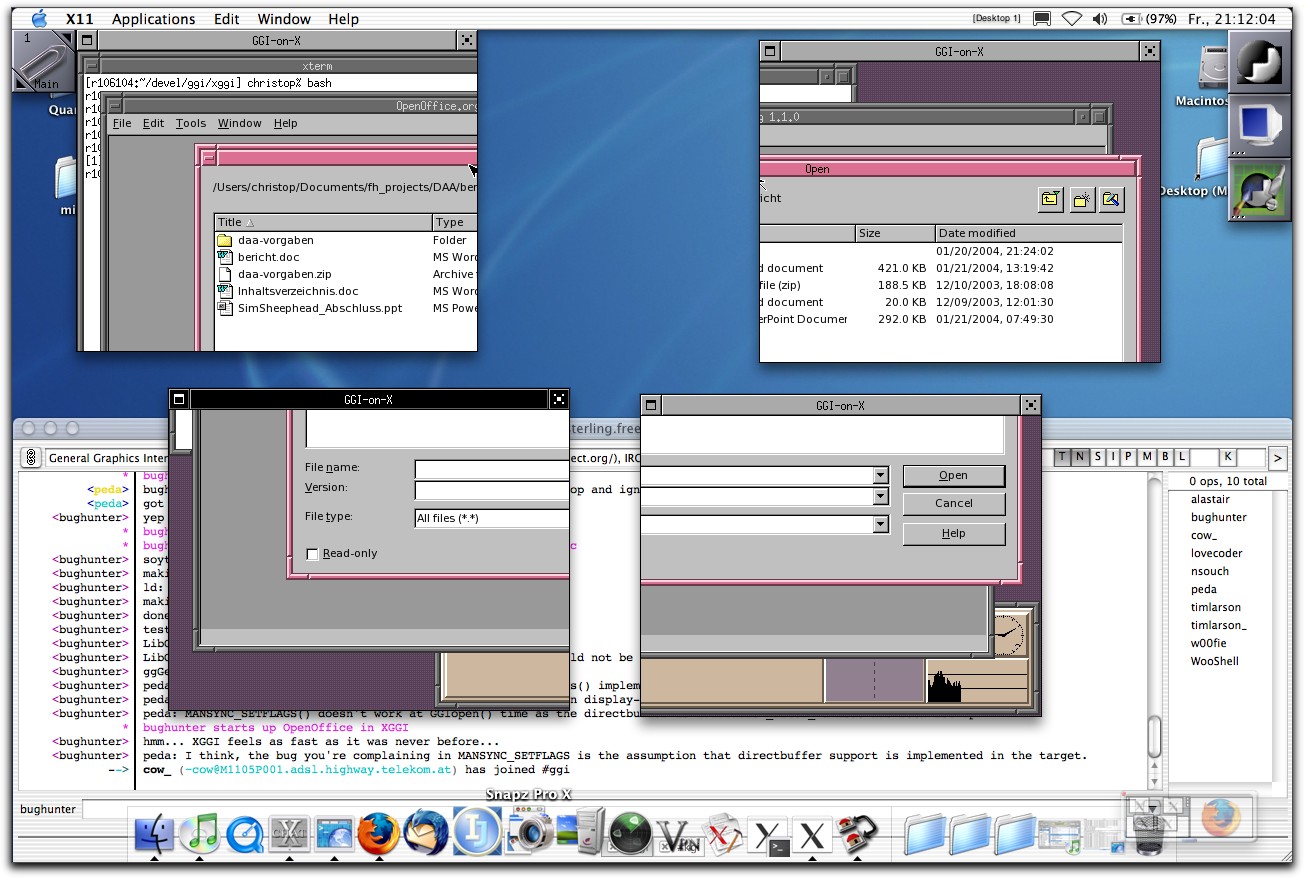1304x878 pixels.
Task: Click the CPU load graph applet
Action: (976, 682)
